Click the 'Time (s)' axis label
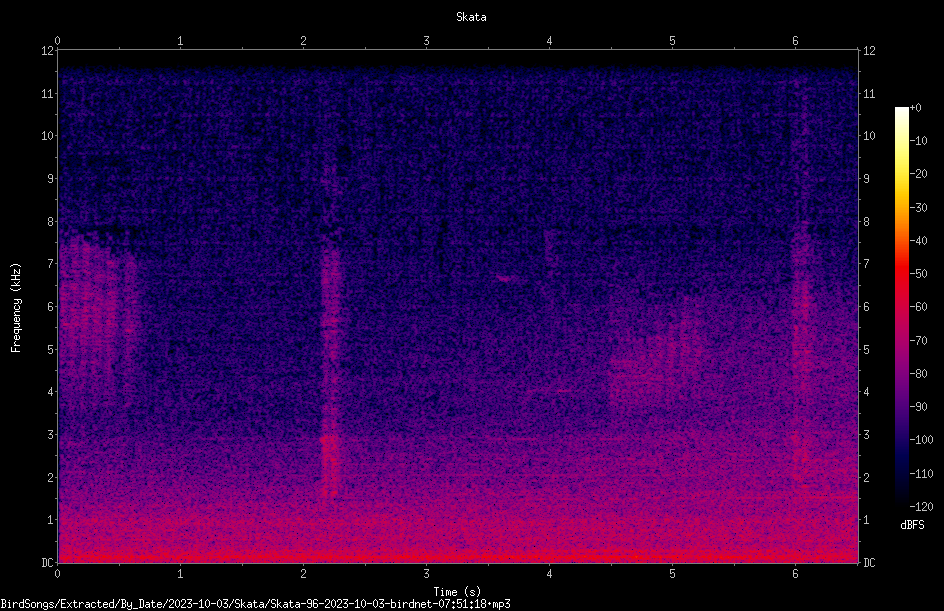The image size is (944, 611). (457, 592)
